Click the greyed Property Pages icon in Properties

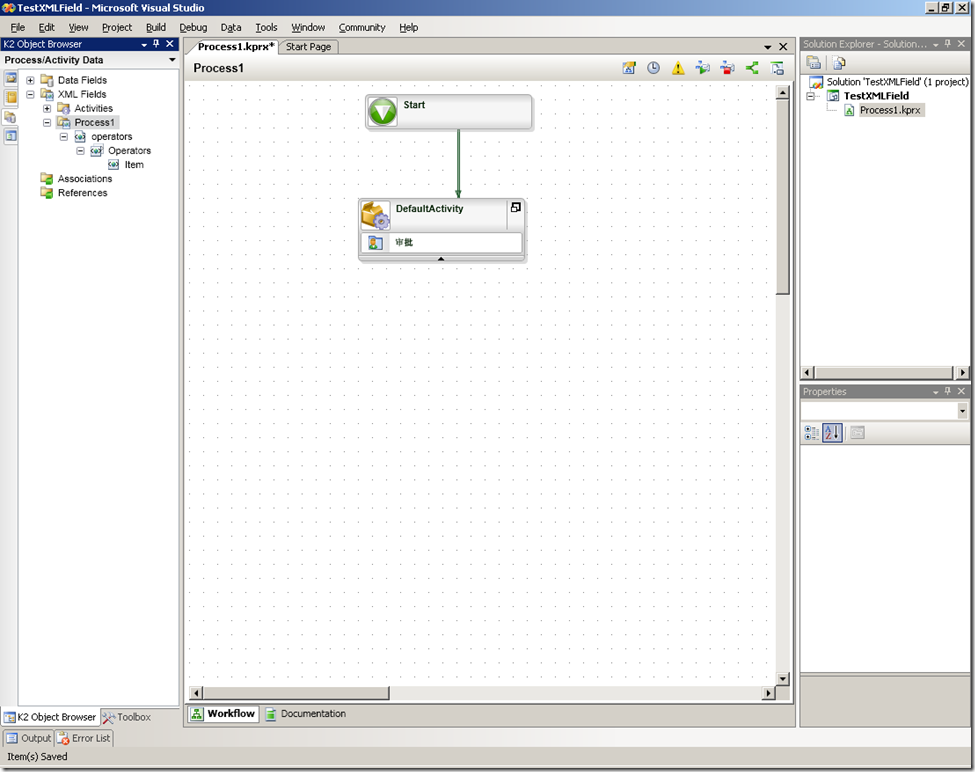pos(857,433)
